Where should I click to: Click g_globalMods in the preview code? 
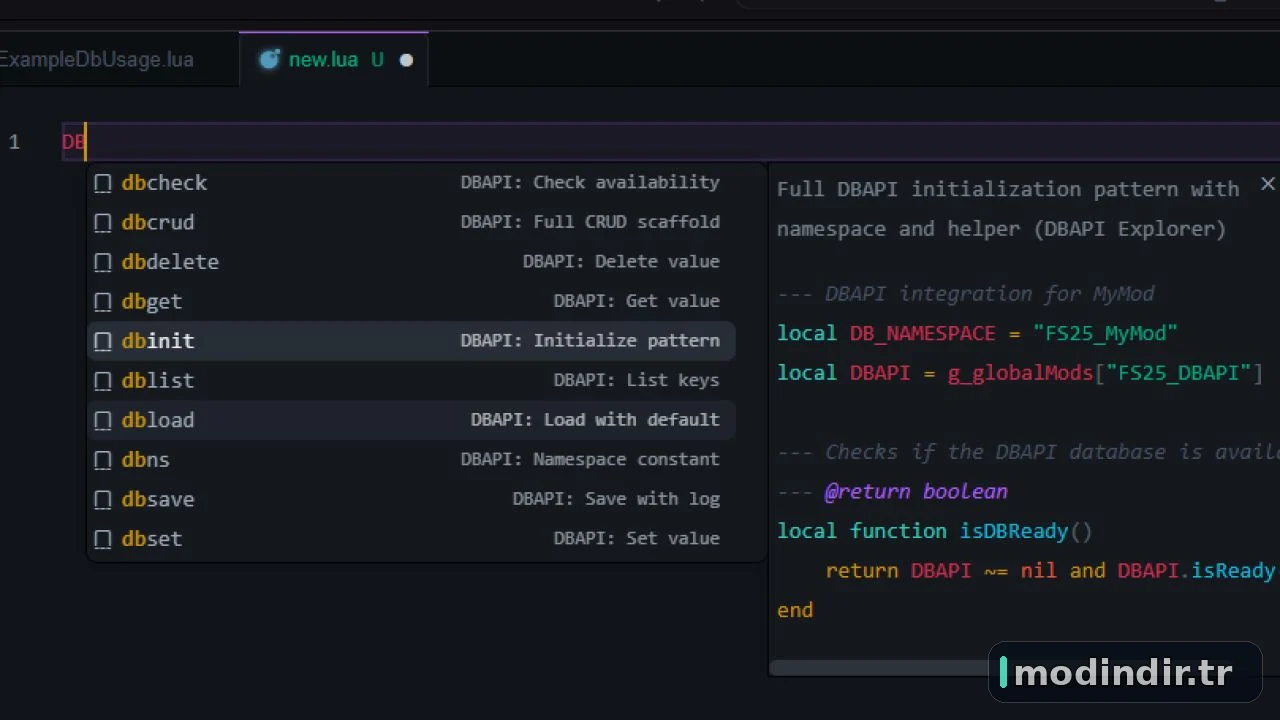click(1021, 373)
